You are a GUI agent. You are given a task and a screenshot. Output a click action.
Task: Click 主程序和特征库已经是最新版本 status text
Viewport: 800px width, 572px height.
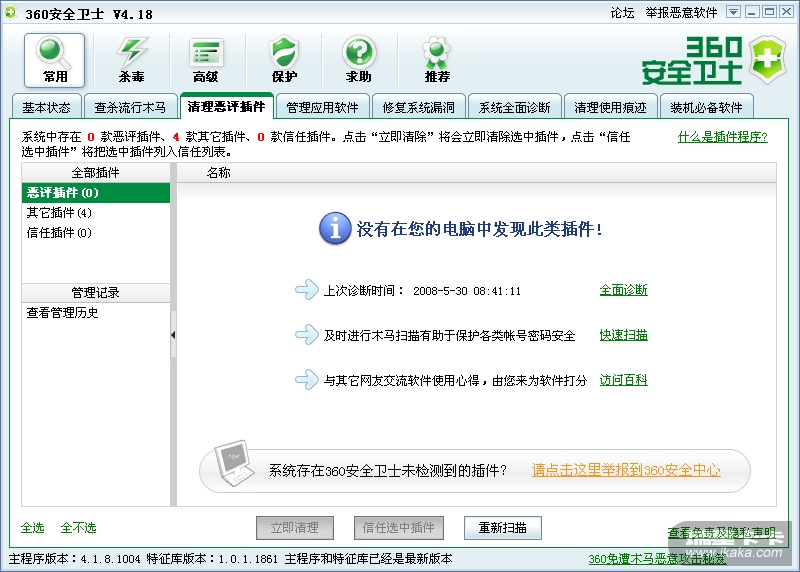(368, 559)
